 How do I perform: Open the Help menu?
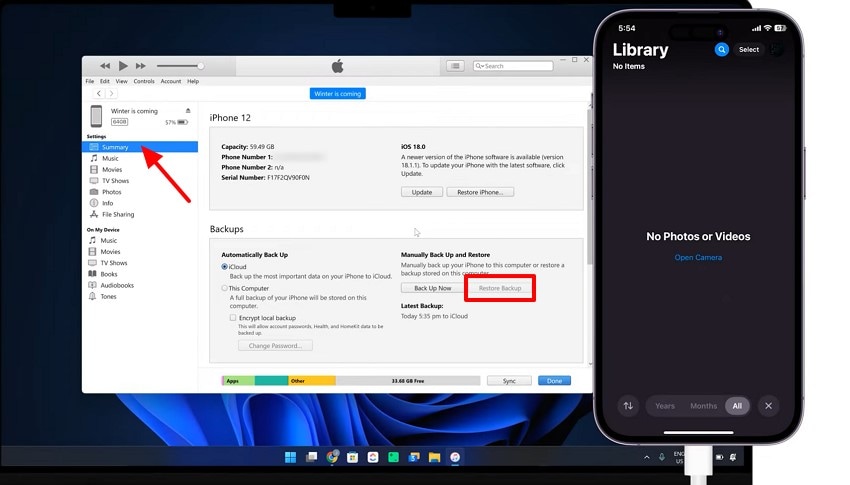pos(193,81)
